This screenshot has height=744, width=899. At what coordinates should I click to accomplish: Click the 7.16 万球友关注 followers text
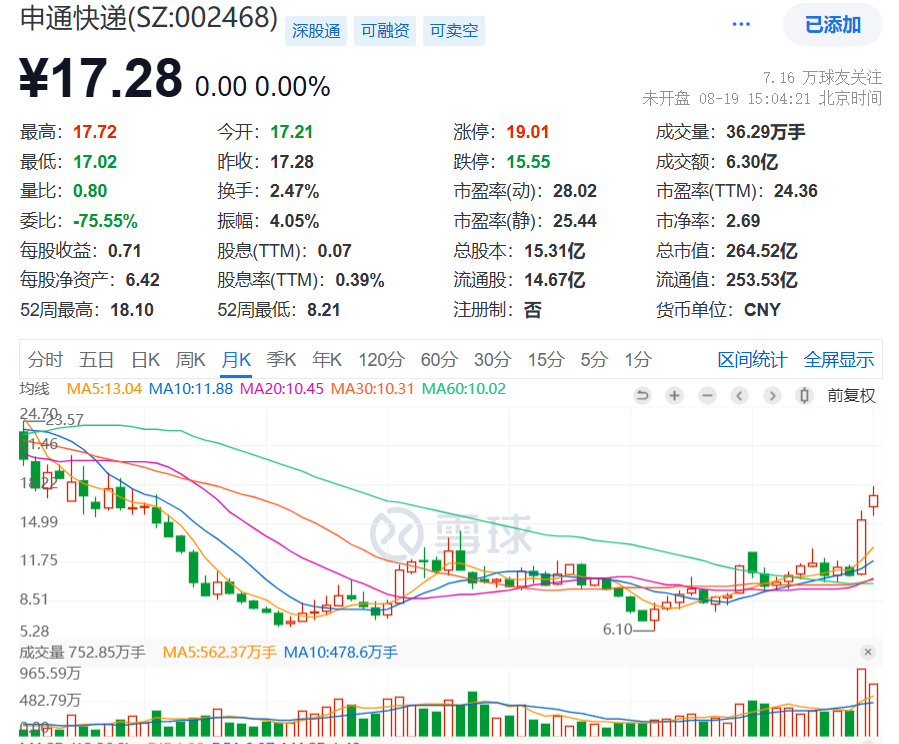coord(822,77)
